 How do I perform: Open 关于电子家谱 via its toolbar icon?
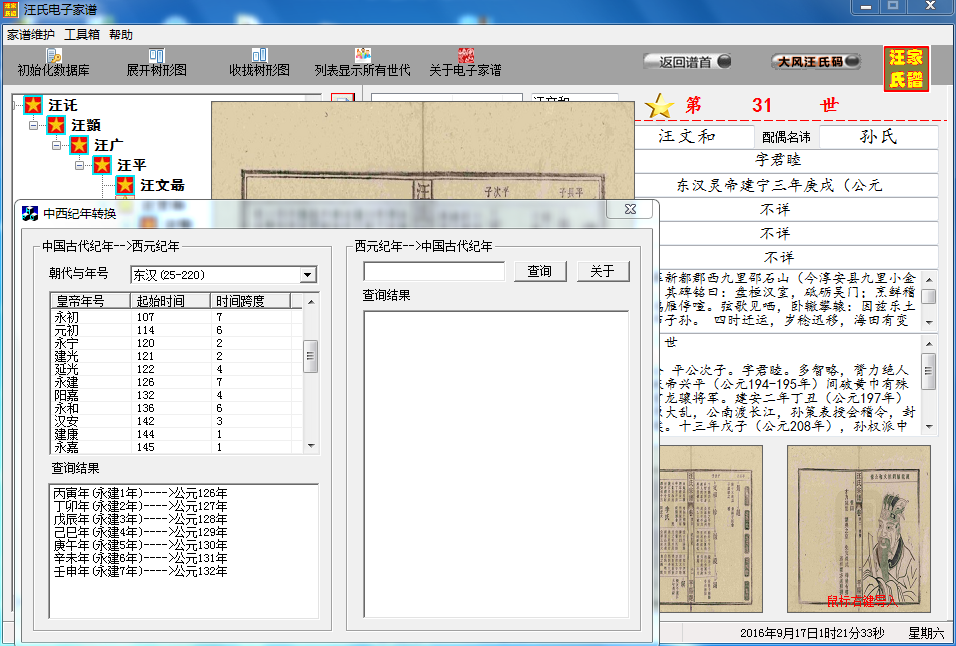(x=465, y=57)
